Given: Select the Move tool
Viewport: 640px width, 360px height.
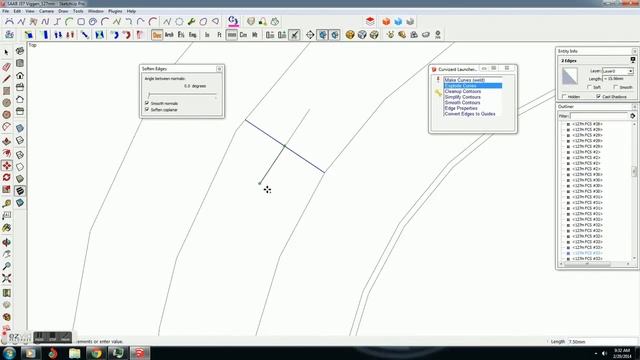Looking at the screenshot, I should pos(7,165).
